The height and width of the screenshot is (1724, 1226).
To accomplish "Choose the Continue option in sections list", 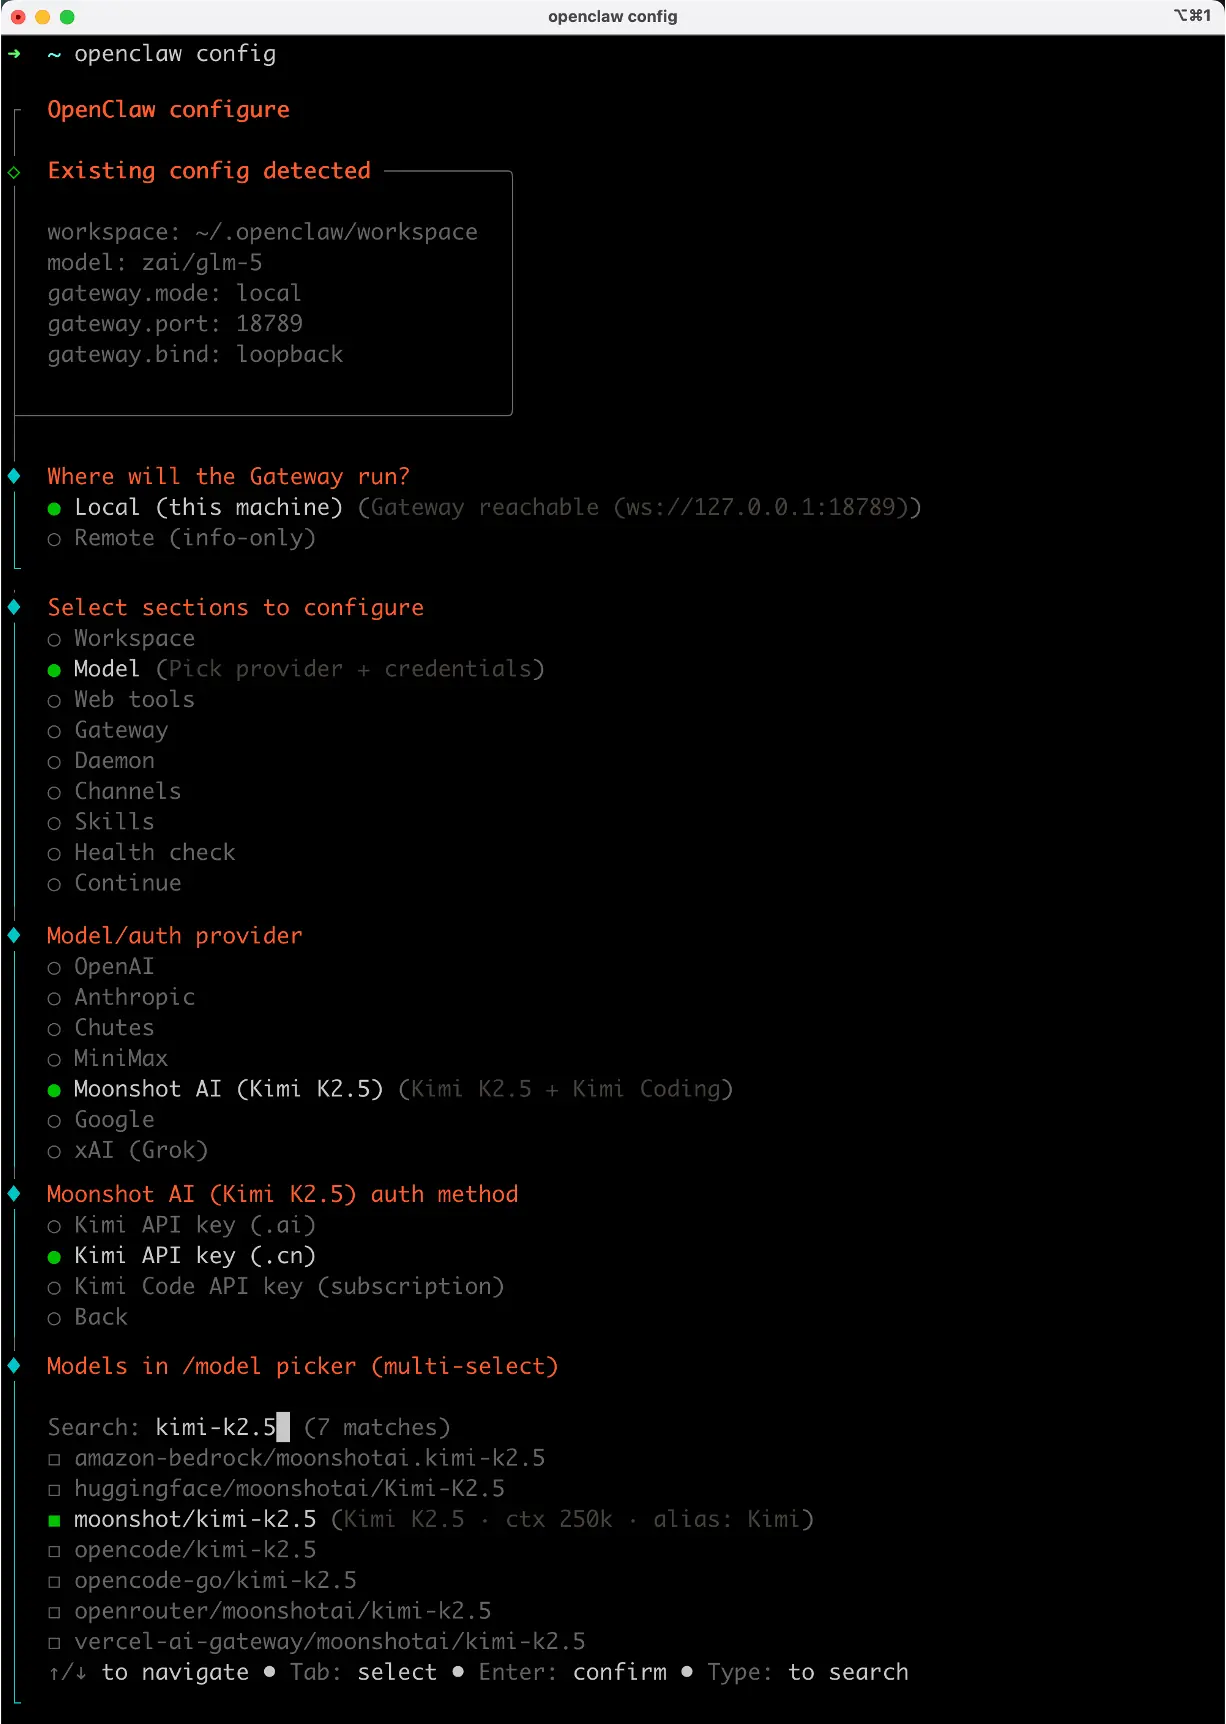I will [x=114, y=884].
